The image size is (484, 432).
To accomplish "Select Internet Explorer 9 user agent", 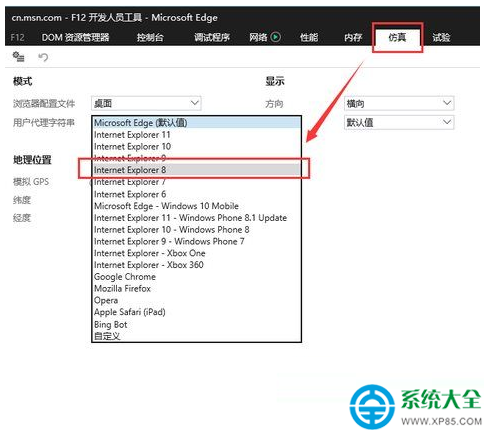I will click(x=196, y=158).
